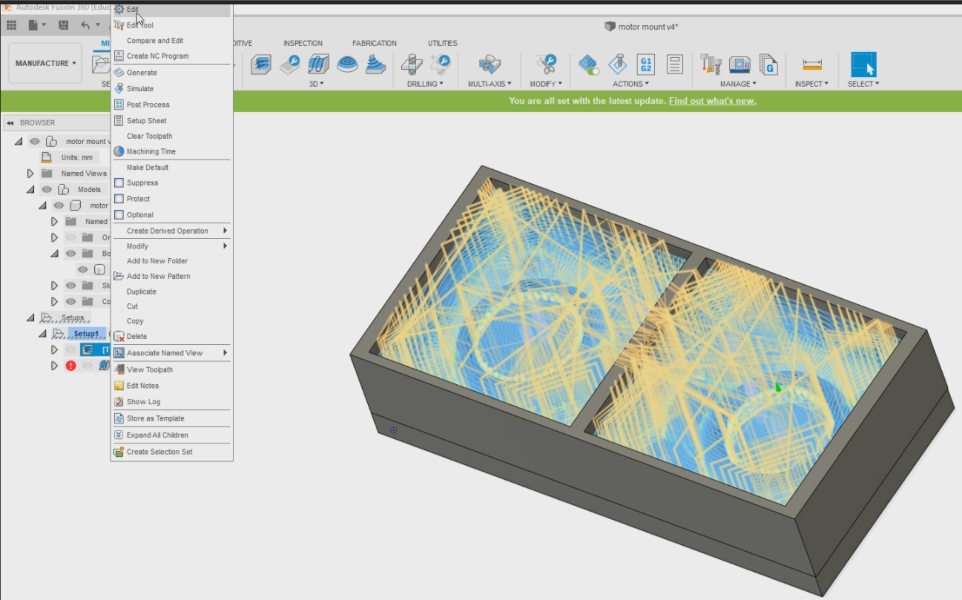Choose Duplicate in the context menu
962x600 pixels.
[x=171, y=291]
